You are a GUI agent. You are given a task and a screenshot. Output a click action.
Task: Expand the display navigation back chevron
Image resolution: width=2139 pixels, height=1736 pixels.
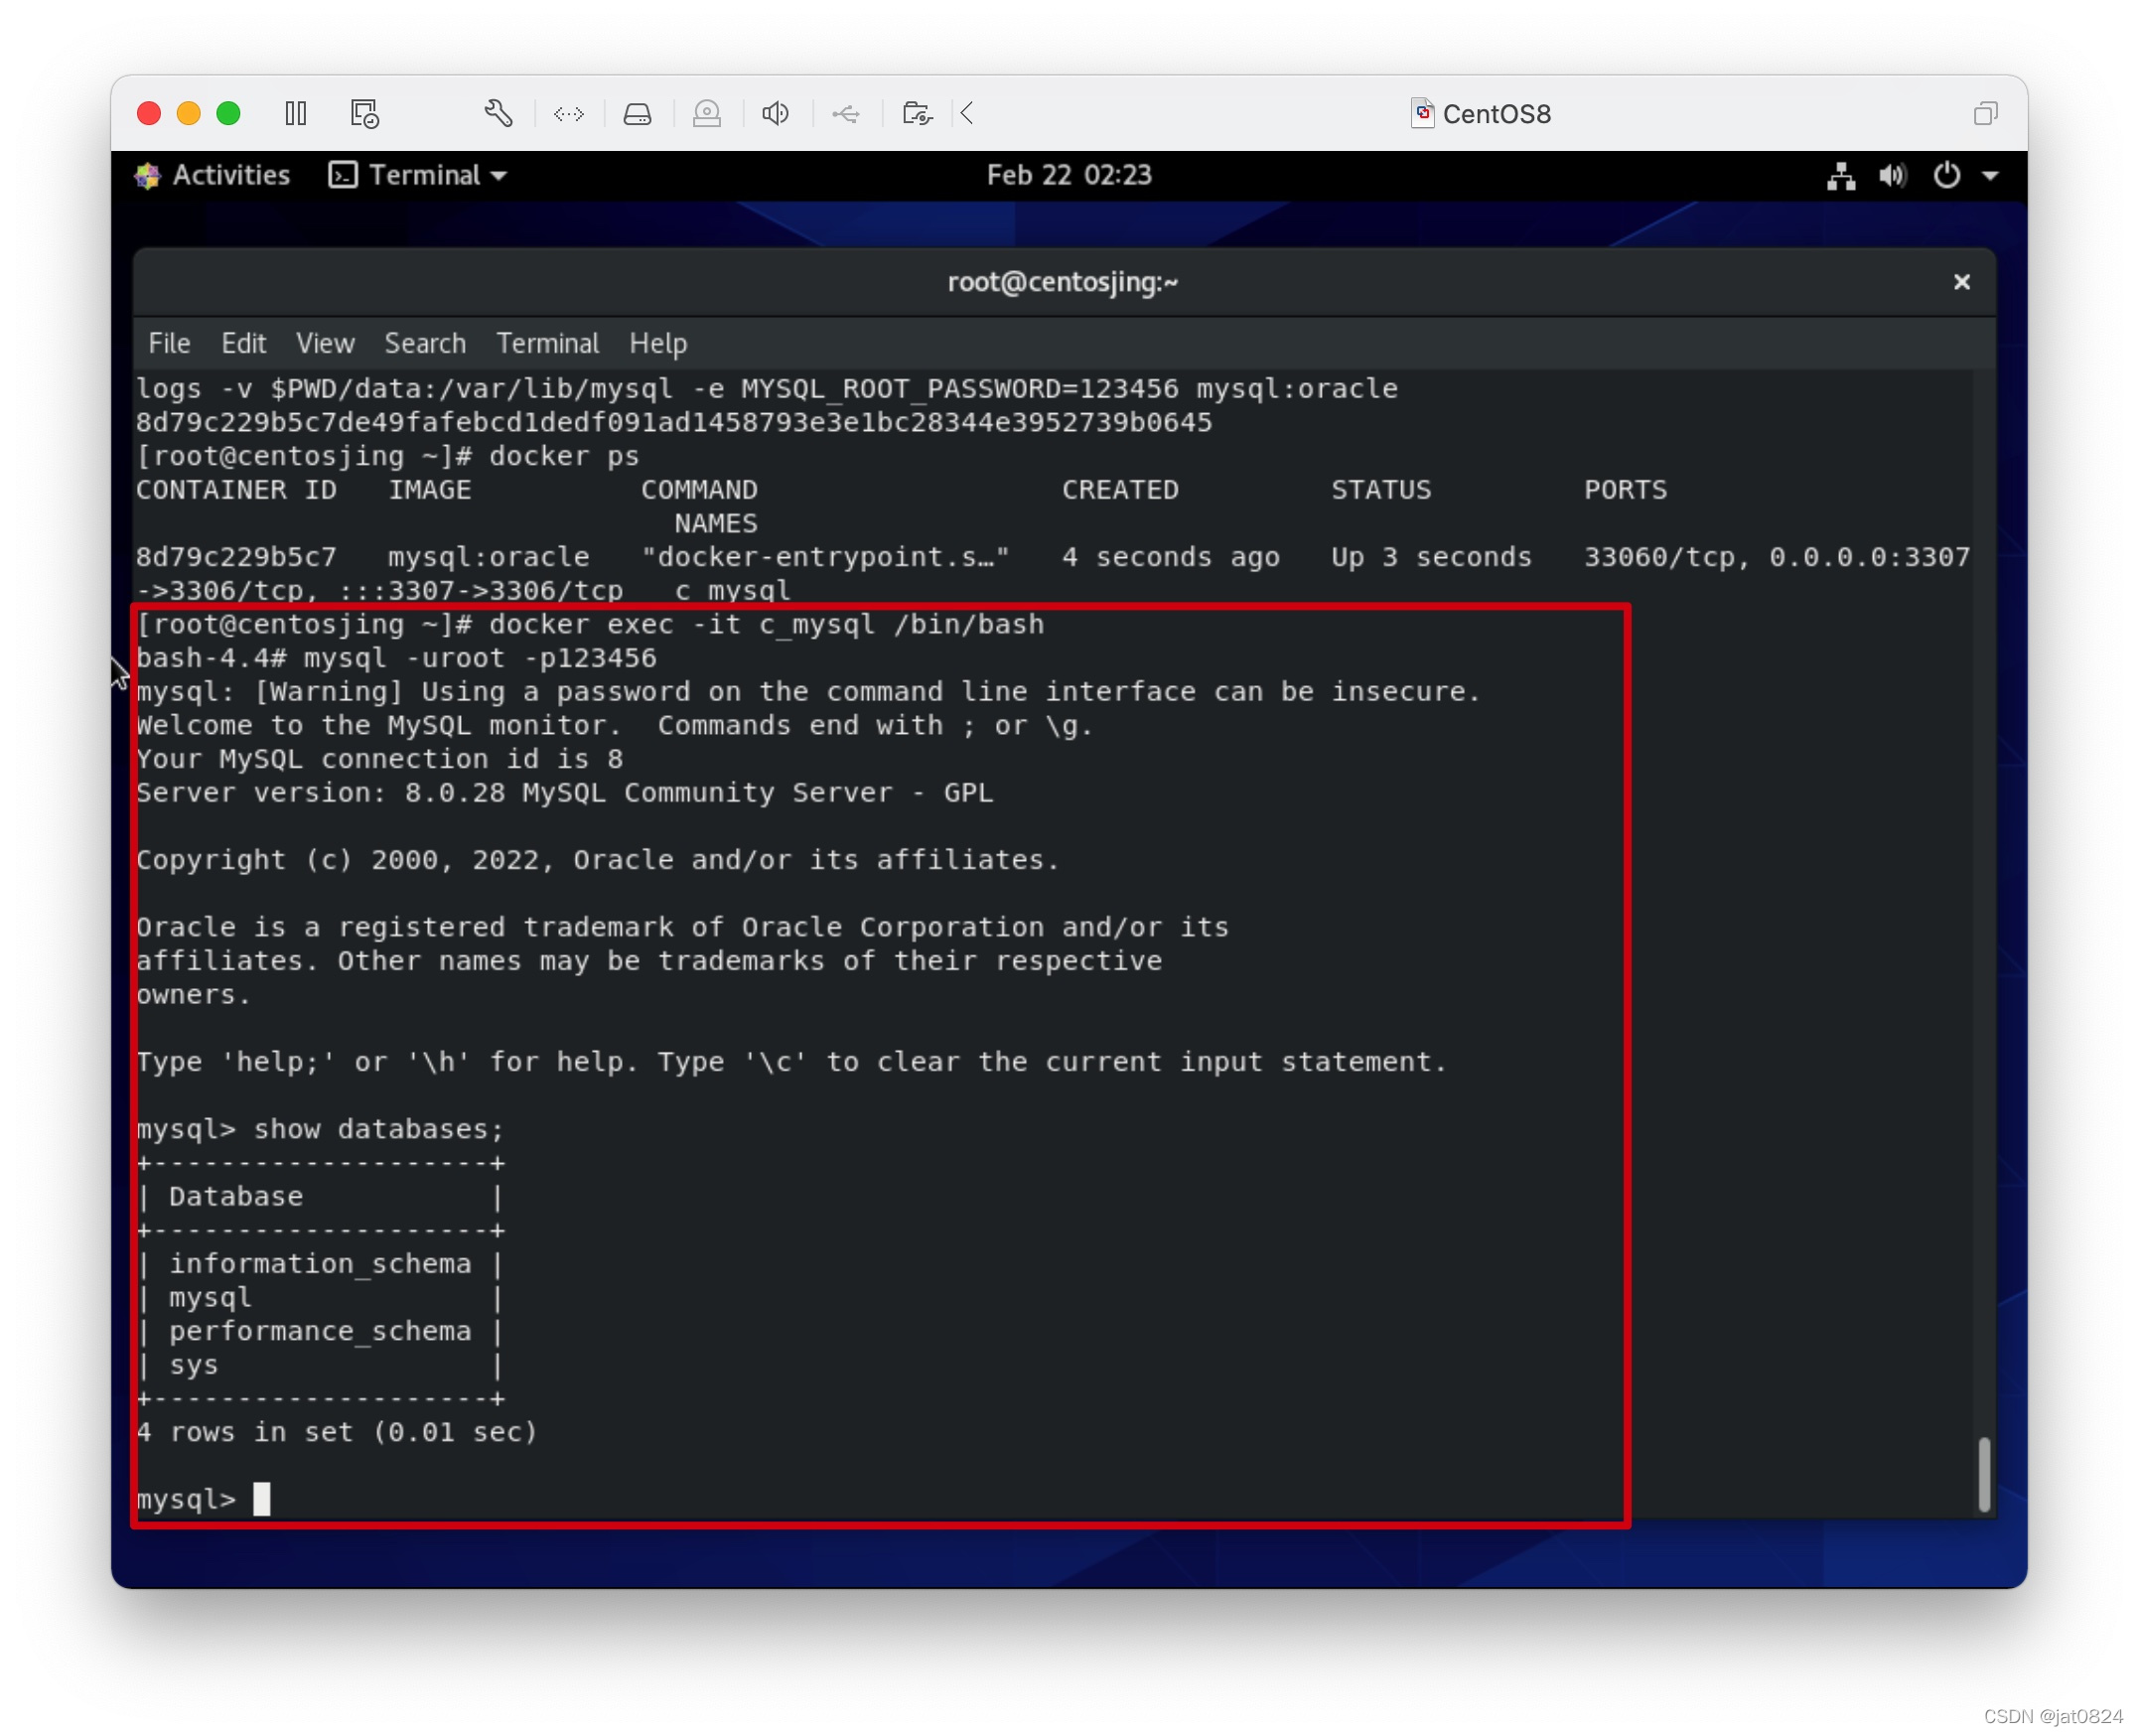965,113
